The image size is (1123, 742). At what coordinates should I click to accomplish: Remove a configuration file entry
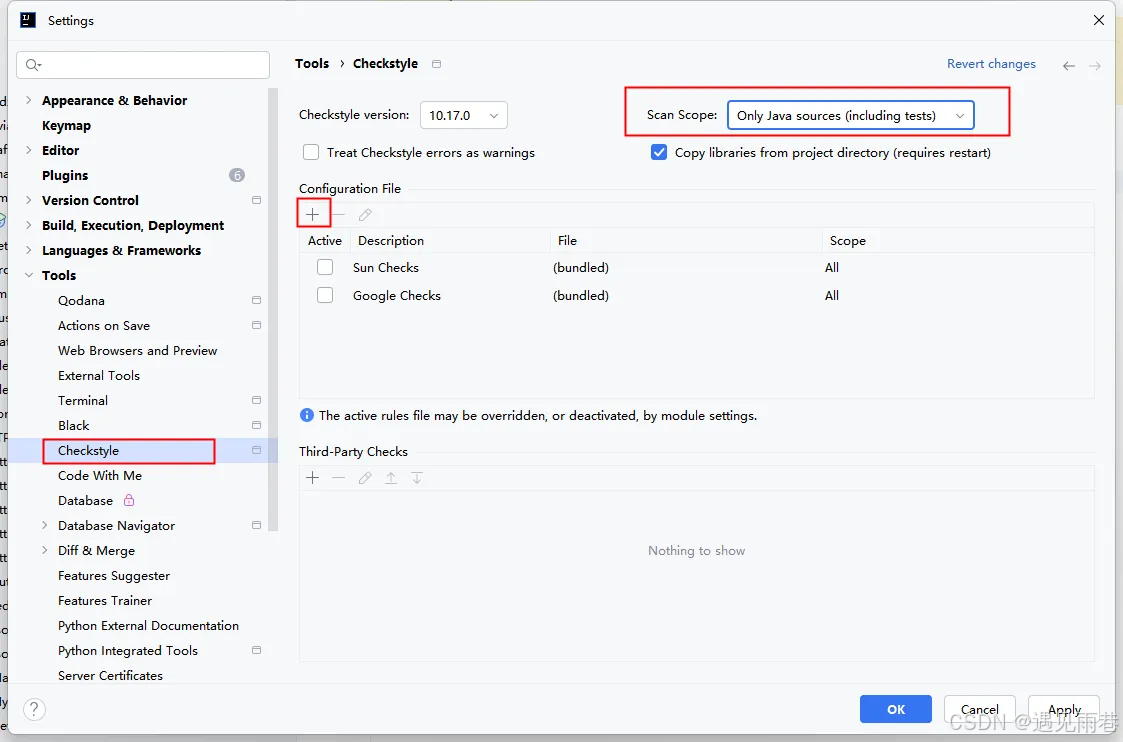[x=339, y=213]
